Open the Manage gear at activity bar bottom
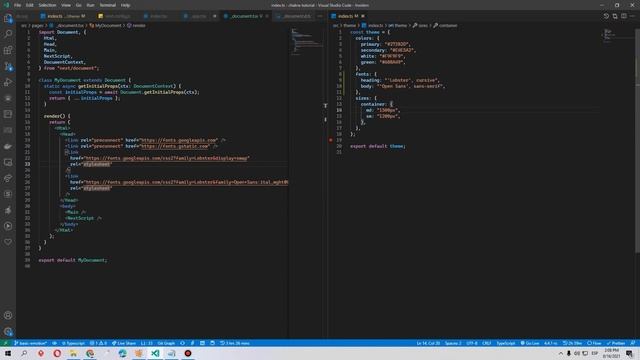This screenshot has width=640, height=360. coord(8,331)
